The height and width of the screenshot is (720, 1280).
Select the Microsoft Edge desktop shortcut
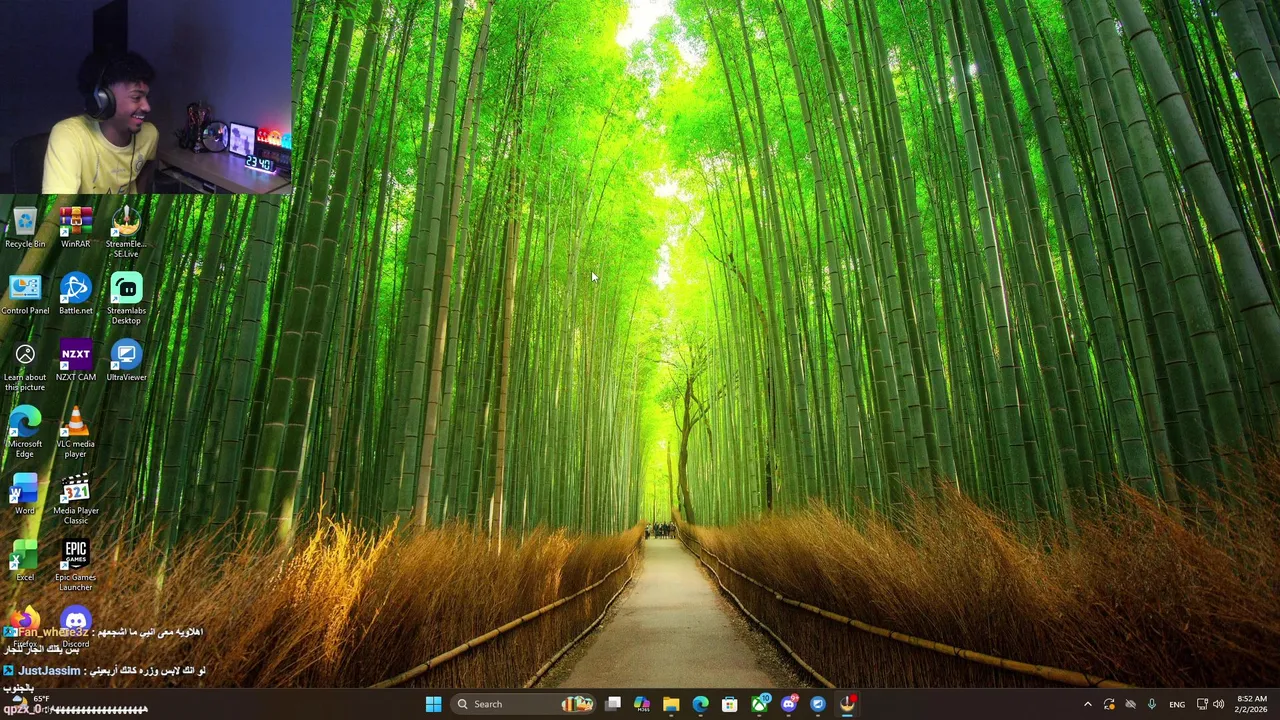(x=25, y=433)
